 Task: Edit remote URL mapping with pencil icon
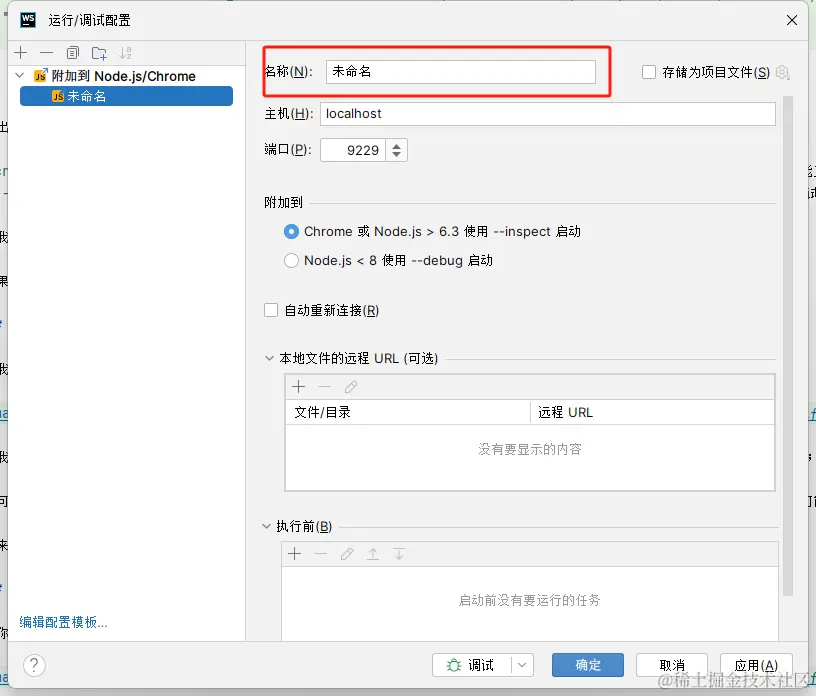(351, 387)
